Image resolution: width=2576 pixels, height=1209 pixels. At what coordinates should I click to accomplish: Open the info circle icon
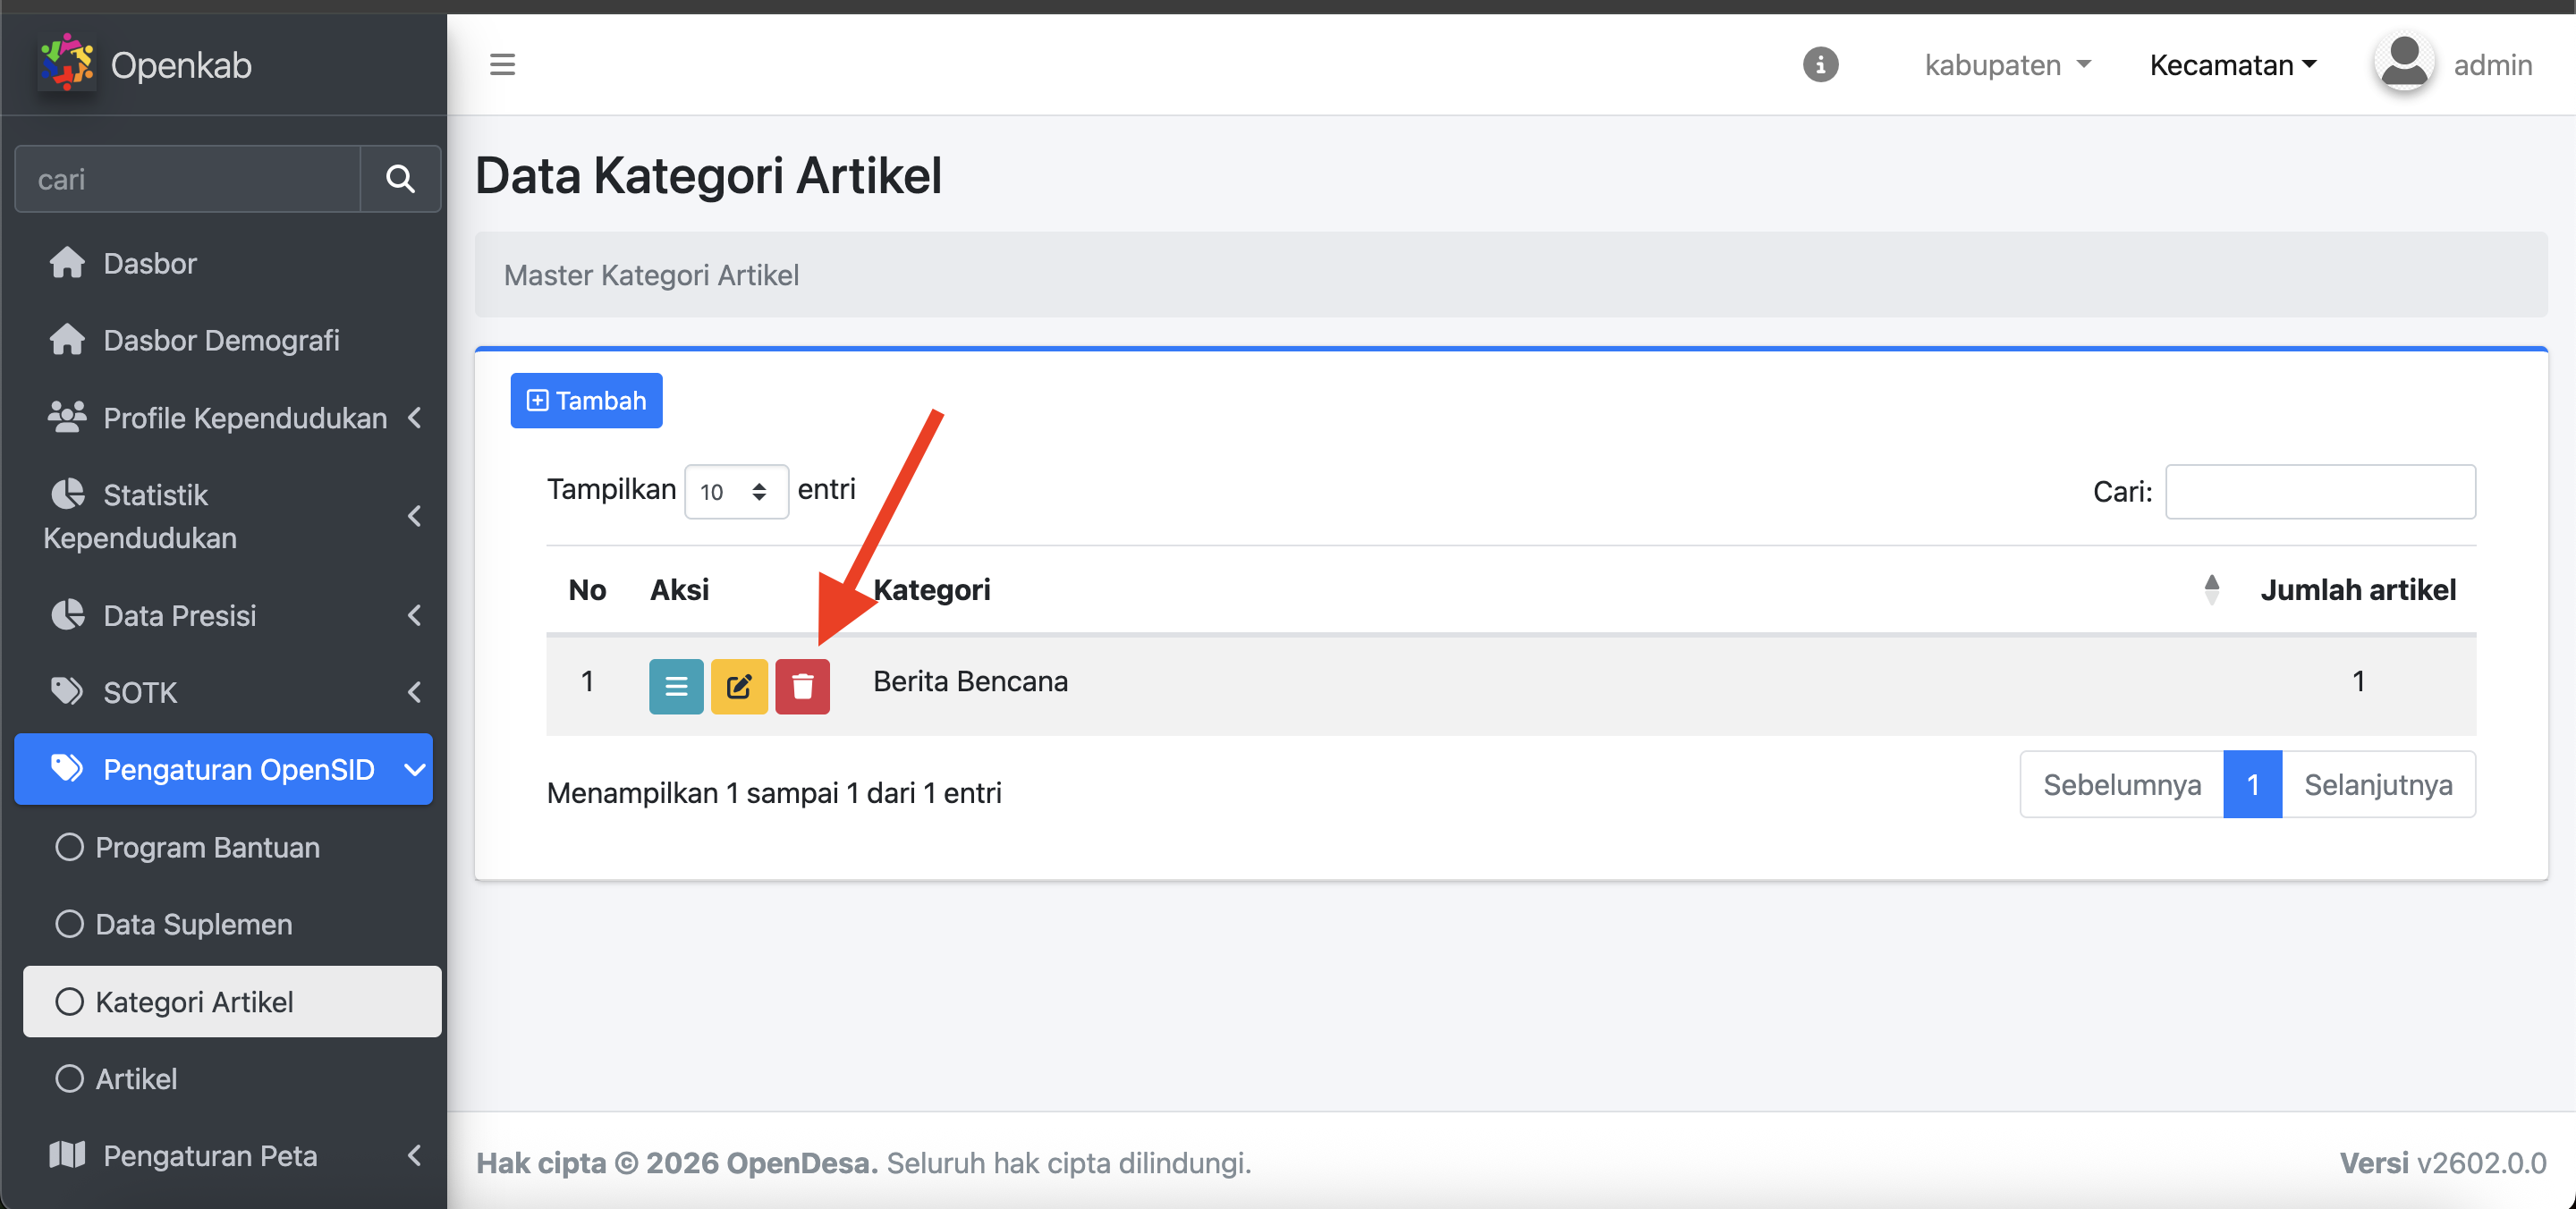point(1820,65)
